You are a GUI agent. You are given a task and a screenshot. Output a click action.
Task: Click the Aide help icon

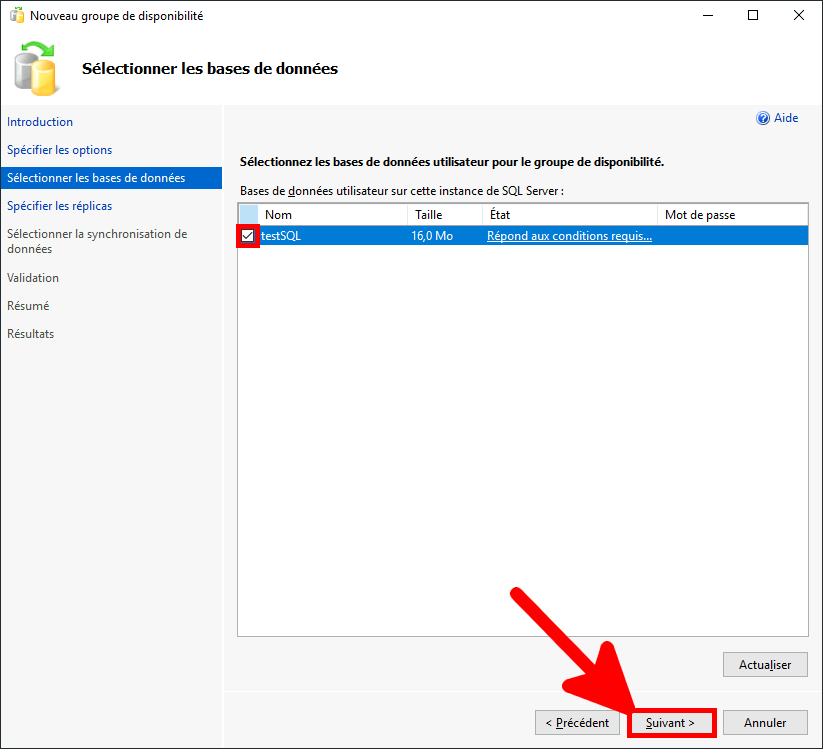763,118
